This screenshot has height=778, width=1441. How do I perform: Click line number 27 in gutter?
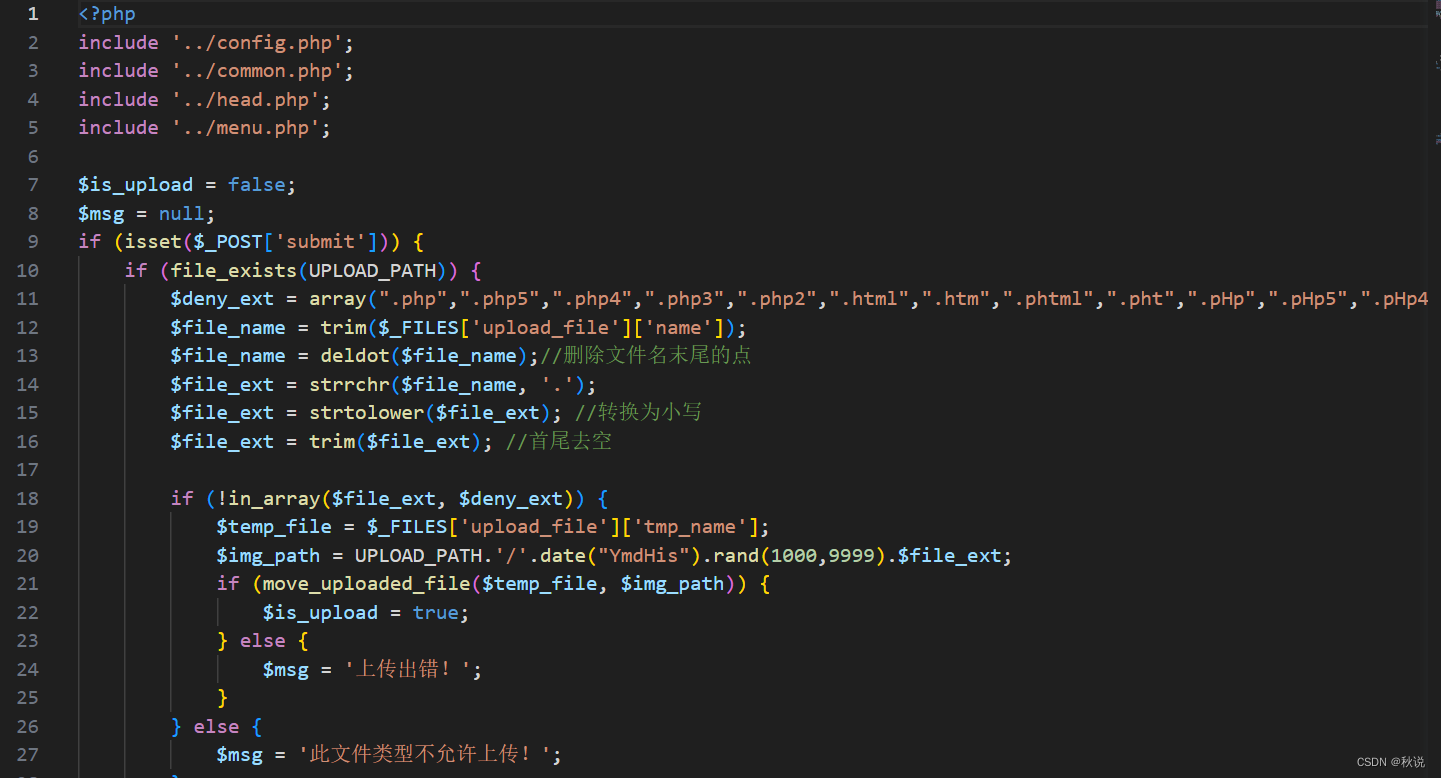click(28, 755)
